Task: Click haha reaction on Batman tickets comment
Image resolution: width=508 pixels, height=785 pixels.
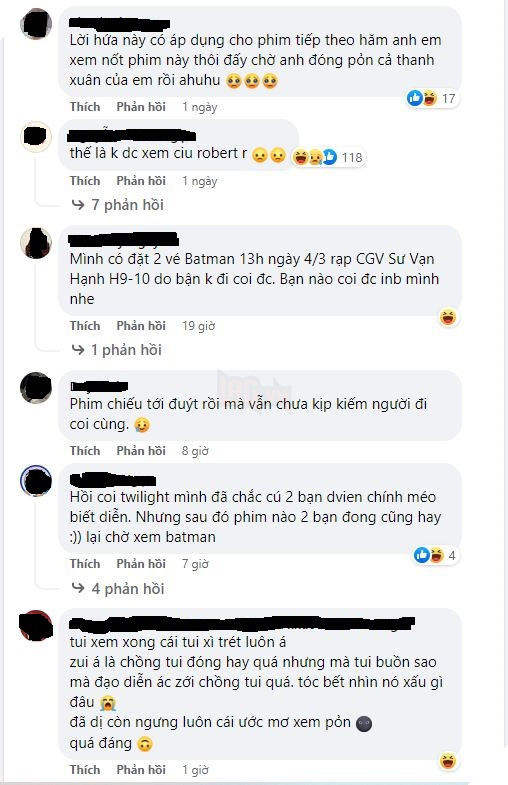Action: [447, 317]
